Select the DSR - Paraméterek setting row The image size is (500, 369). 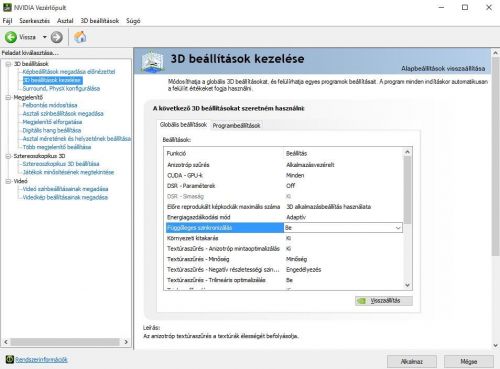[x=284, y=186]
